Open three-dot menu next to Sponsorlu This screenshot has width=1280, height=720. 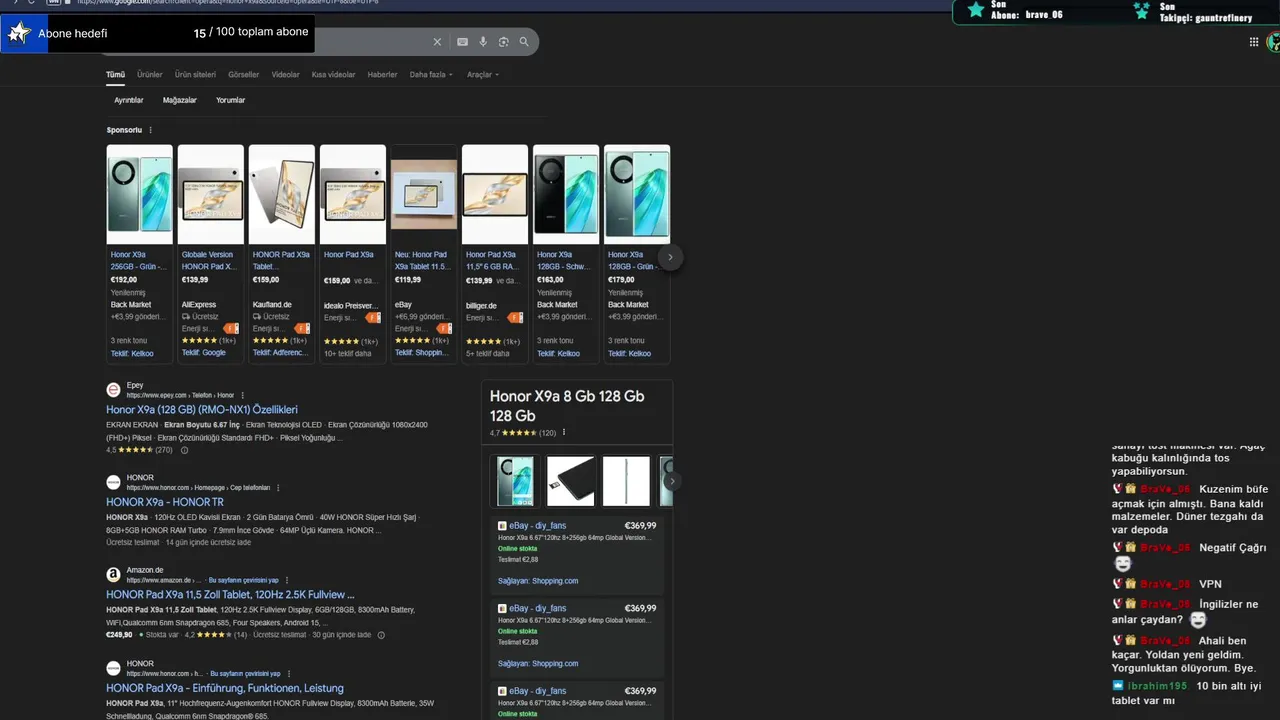pyautogui.click(x=151, y=130)
